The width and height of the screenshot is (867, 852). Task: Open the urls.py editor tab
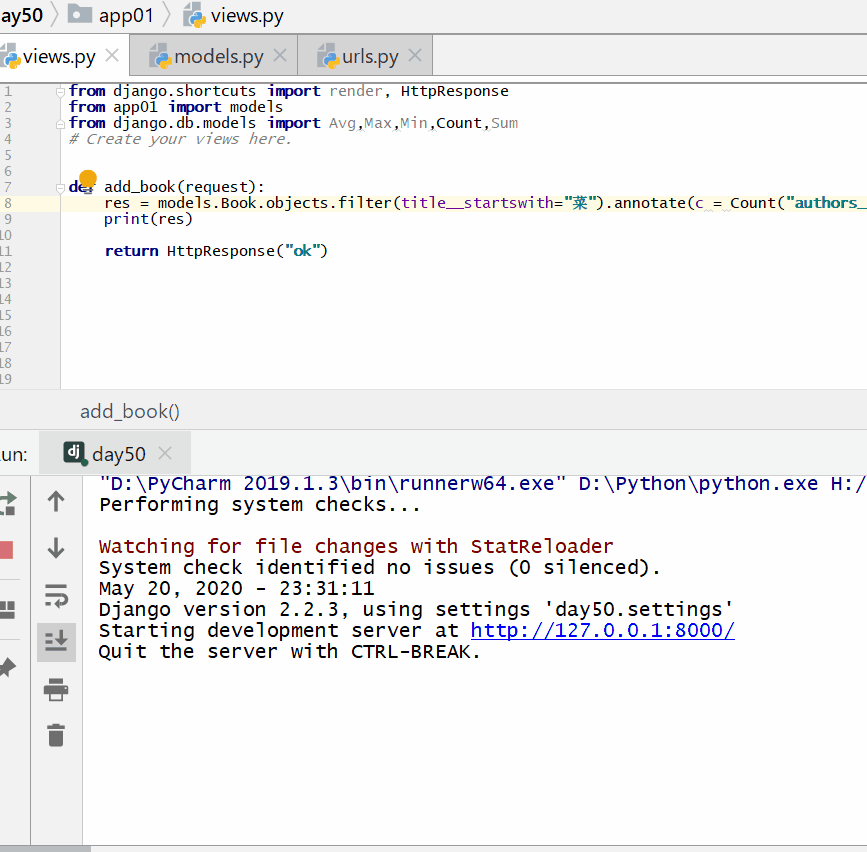370,56
